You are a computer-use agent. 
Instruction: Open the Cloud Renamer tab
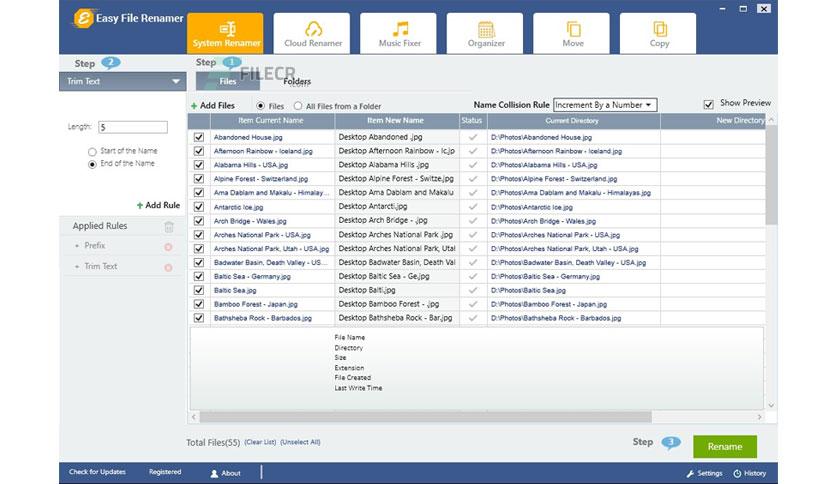pyautogui.click(x=312, y=34)
